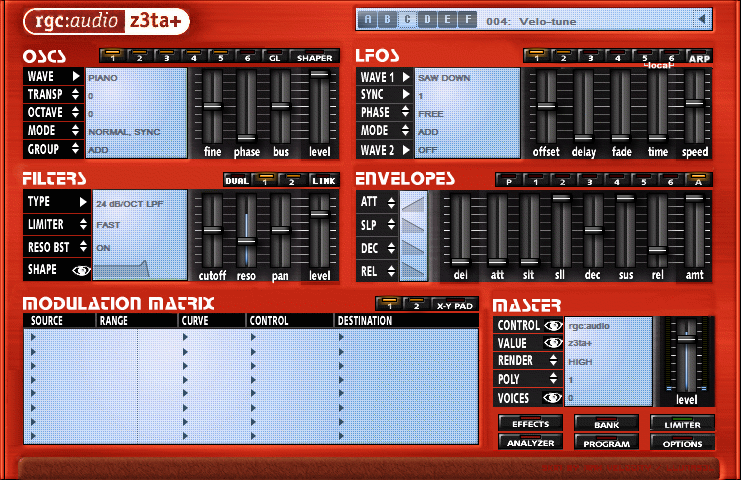Select bank A button
The width and height of the screenshot is (741, 480).
(x=368, y=19)
